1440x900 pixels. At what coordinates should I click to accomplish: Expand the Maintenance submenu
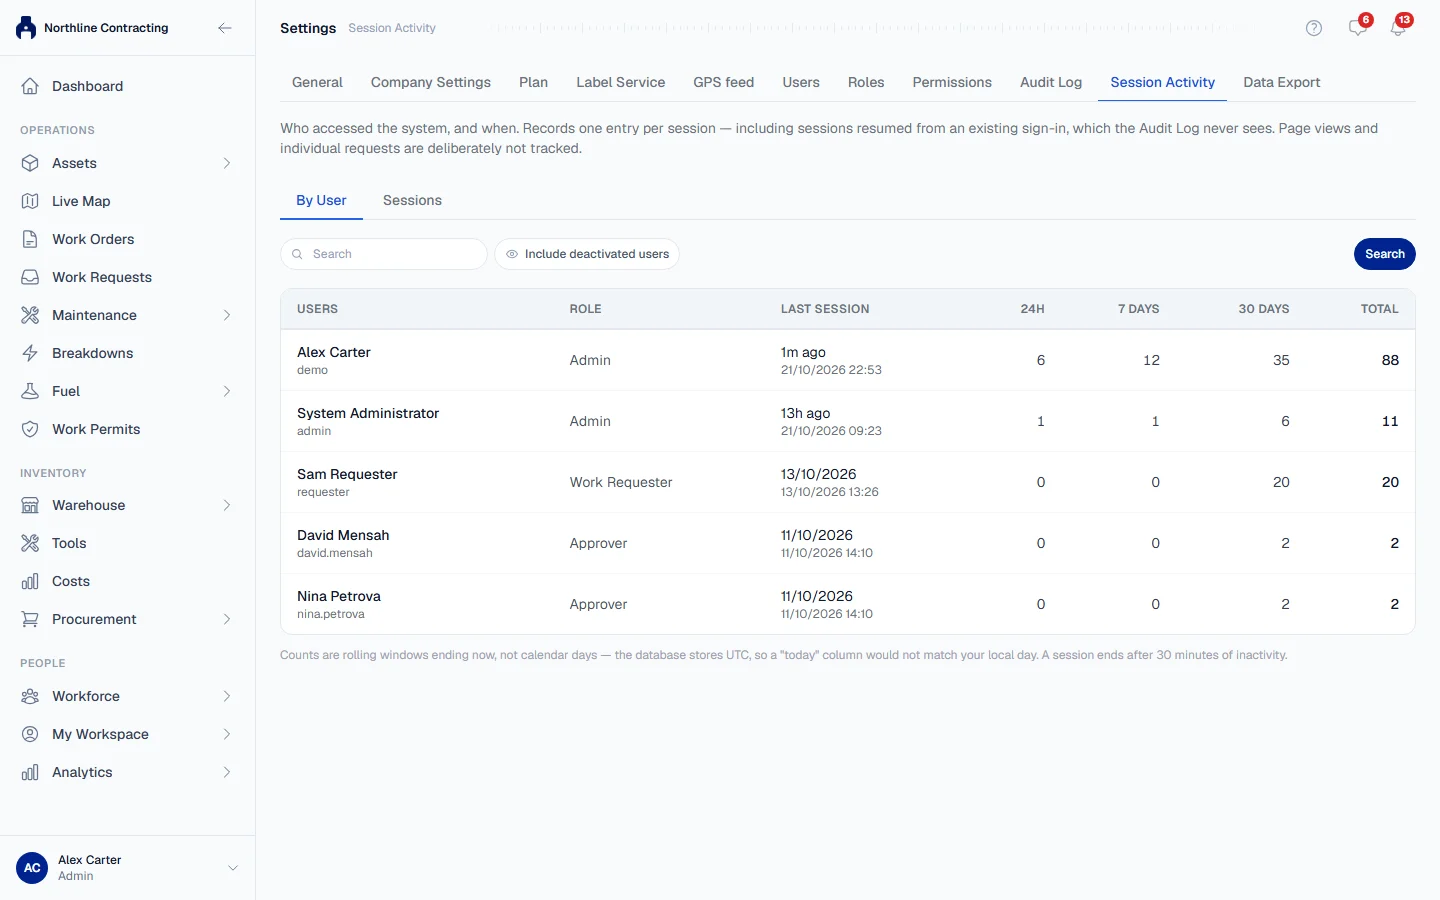click(x=227, y=315)
